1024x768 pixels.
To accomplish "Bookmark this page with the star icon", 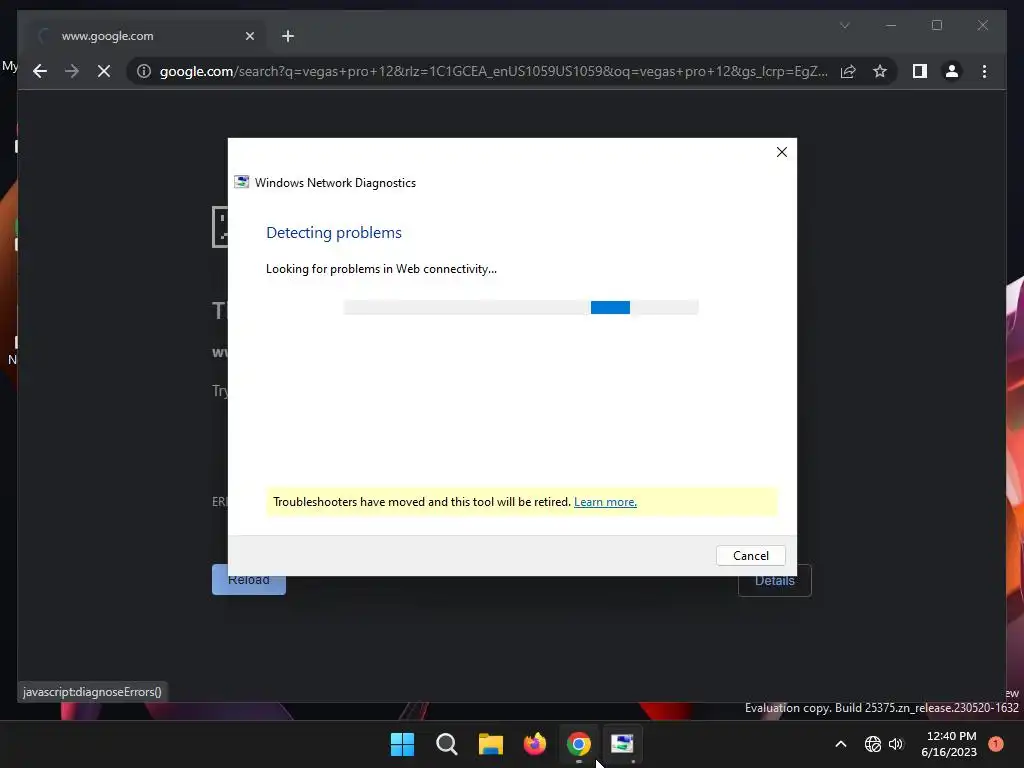I will click(x=880, y=71).
